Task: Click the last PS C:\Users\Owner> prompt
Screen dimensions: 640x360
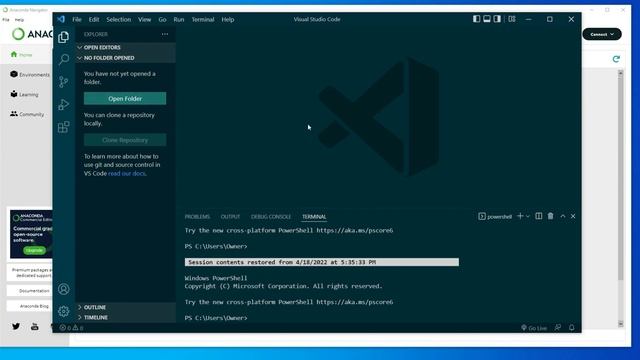Action: [x=216, y=318]
